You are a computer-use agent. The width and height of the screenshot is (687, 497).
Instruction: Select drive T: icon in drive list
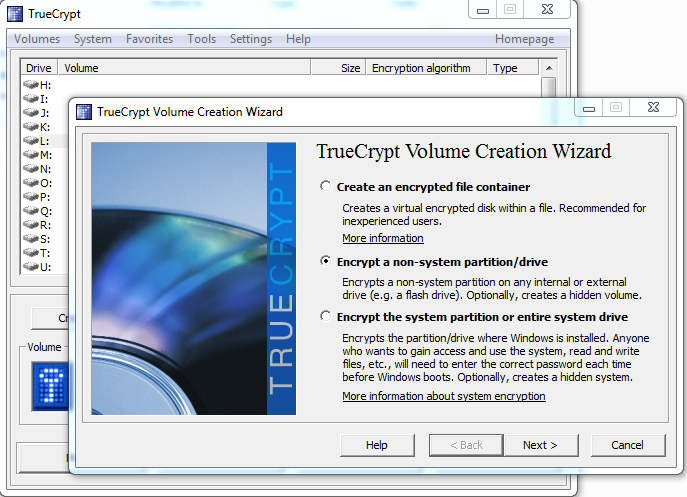pos(31,252)
